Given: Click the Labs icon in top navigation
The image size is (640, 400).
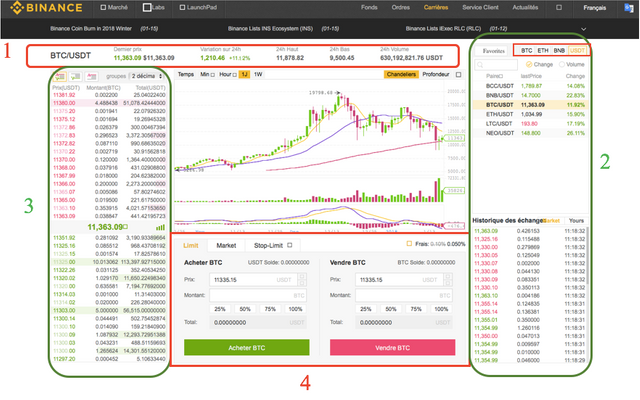Looking at the screenshot, I should tap(147, 7).
